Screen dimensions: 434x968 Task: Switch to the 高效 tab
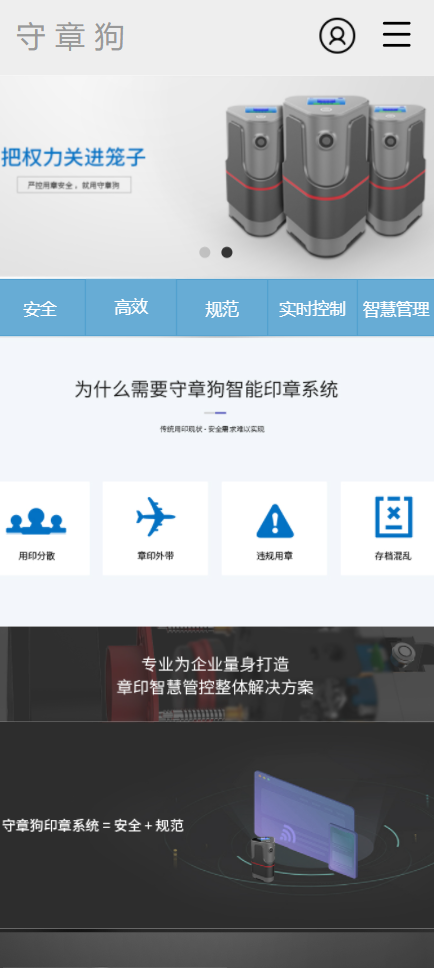click(131, 307)
